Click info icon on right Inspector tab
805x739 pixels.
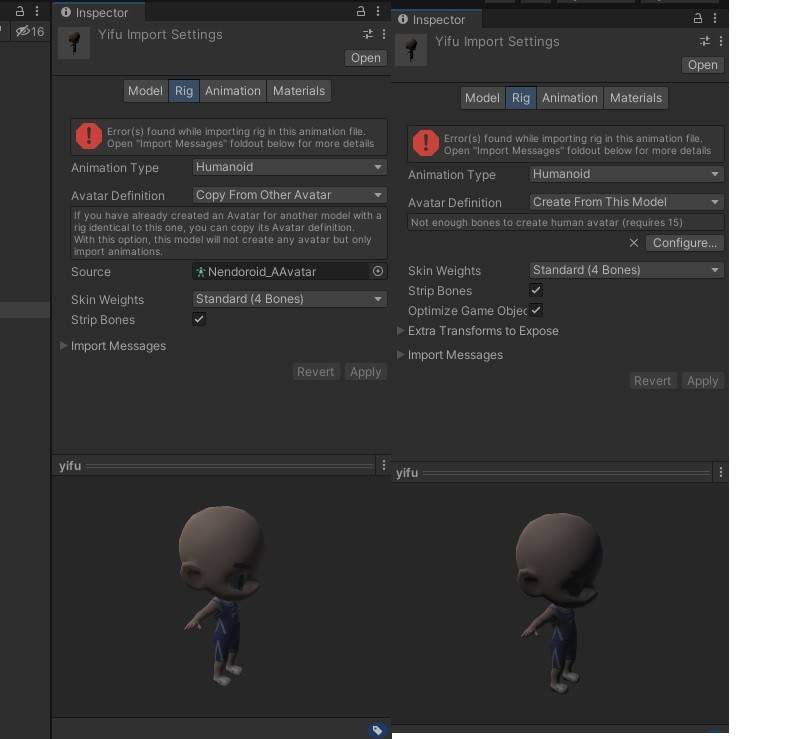(403, 19)
